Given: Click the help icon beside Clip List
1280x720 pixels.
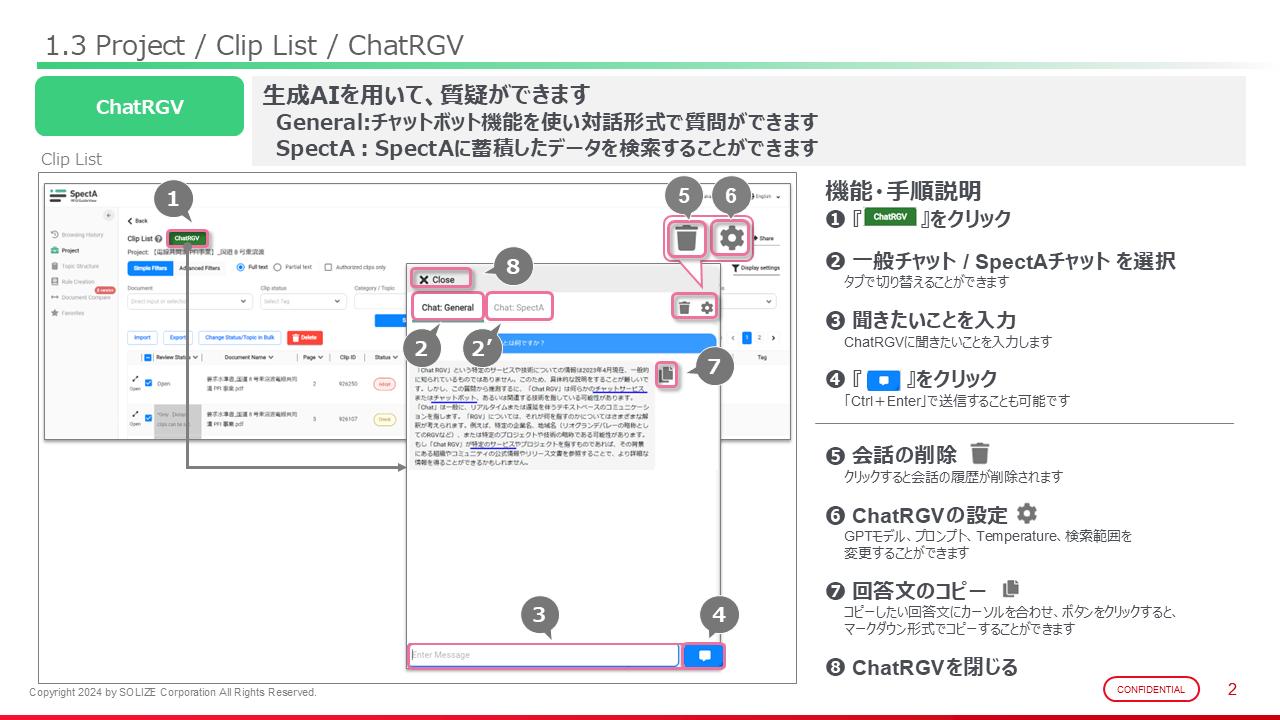Looking at the screenshot, I should 159,239.
